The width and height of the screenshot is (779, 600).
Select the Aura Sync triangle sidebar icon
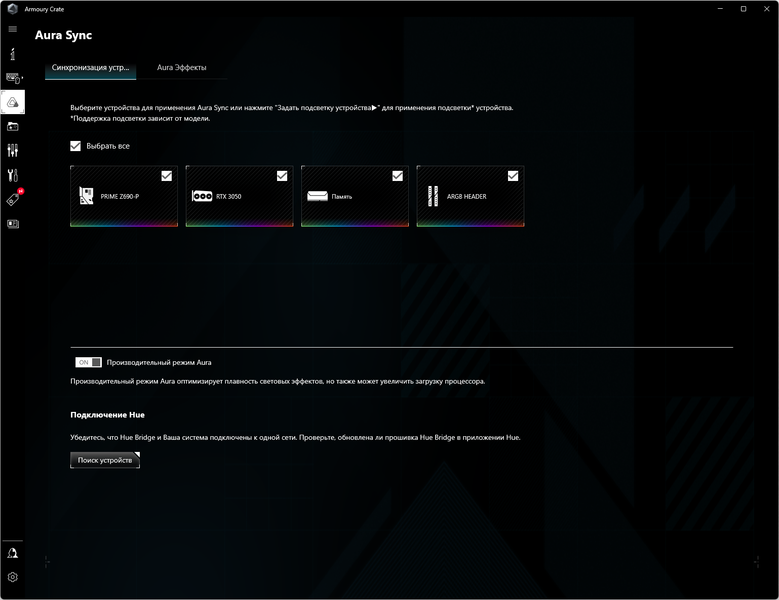(13, 102)
